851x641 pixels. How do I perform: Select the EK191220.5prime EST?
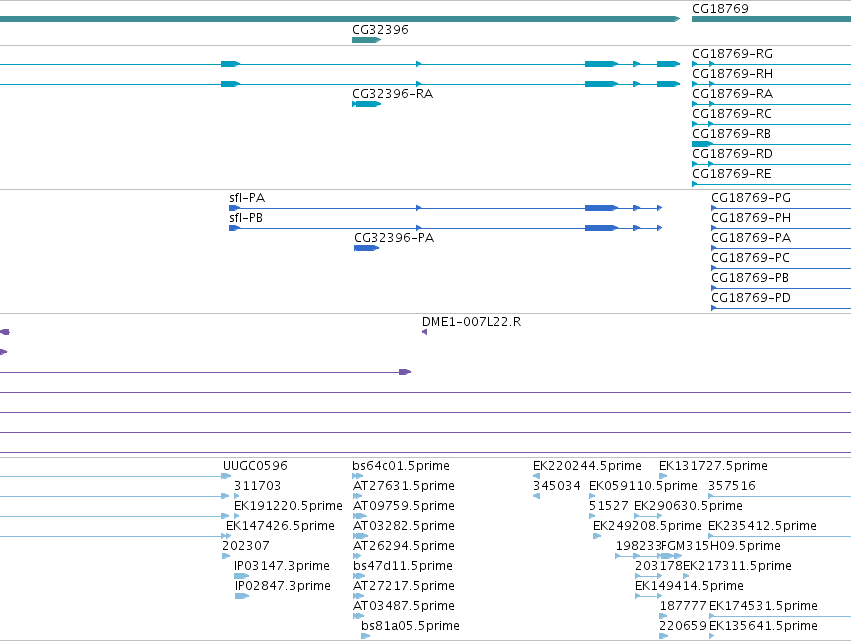(288, 506)
